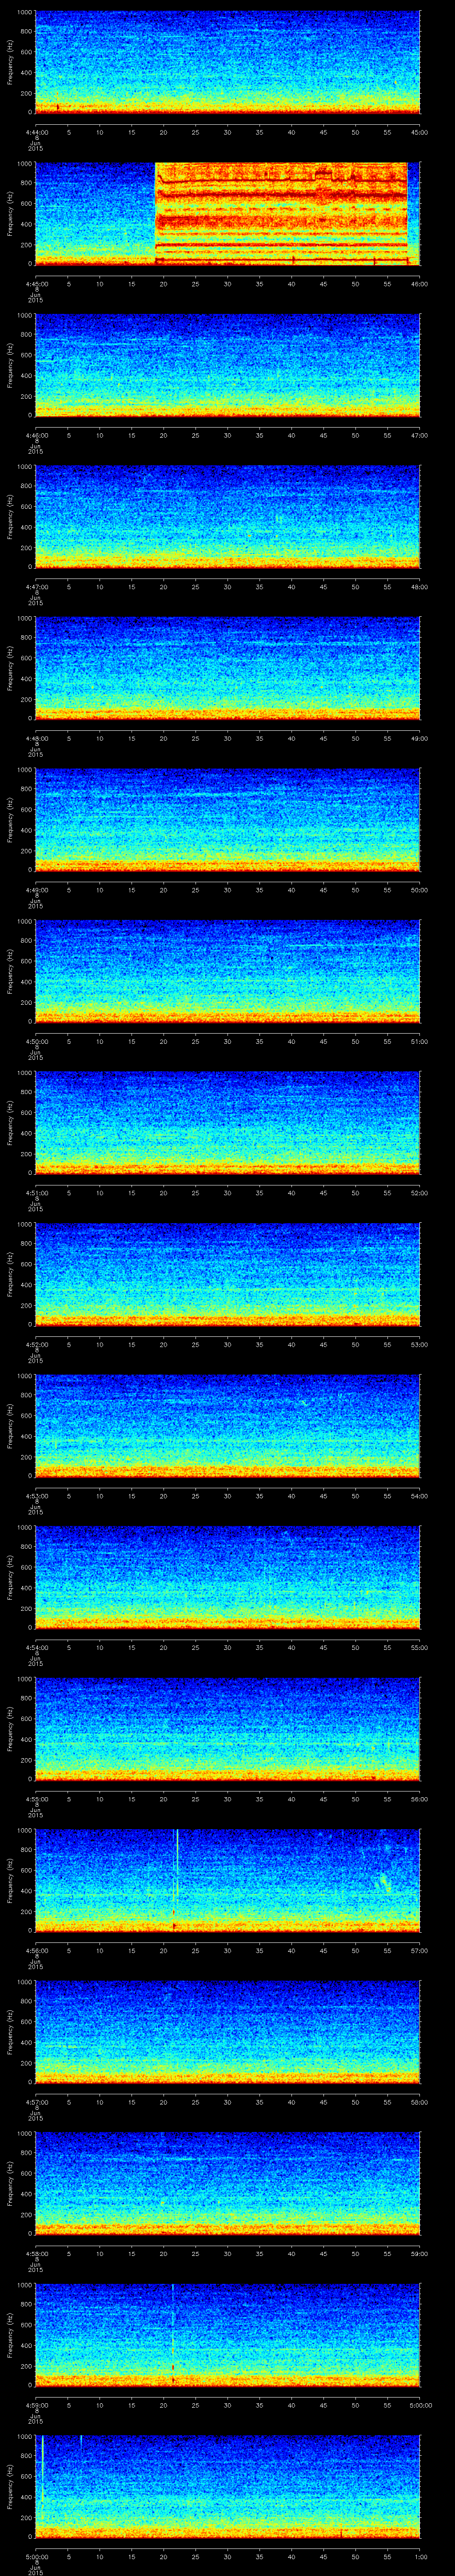Select the spectrogram panel starting at 4:44:00
Viewport: 455px width, 2576px height.
(227, 62)
